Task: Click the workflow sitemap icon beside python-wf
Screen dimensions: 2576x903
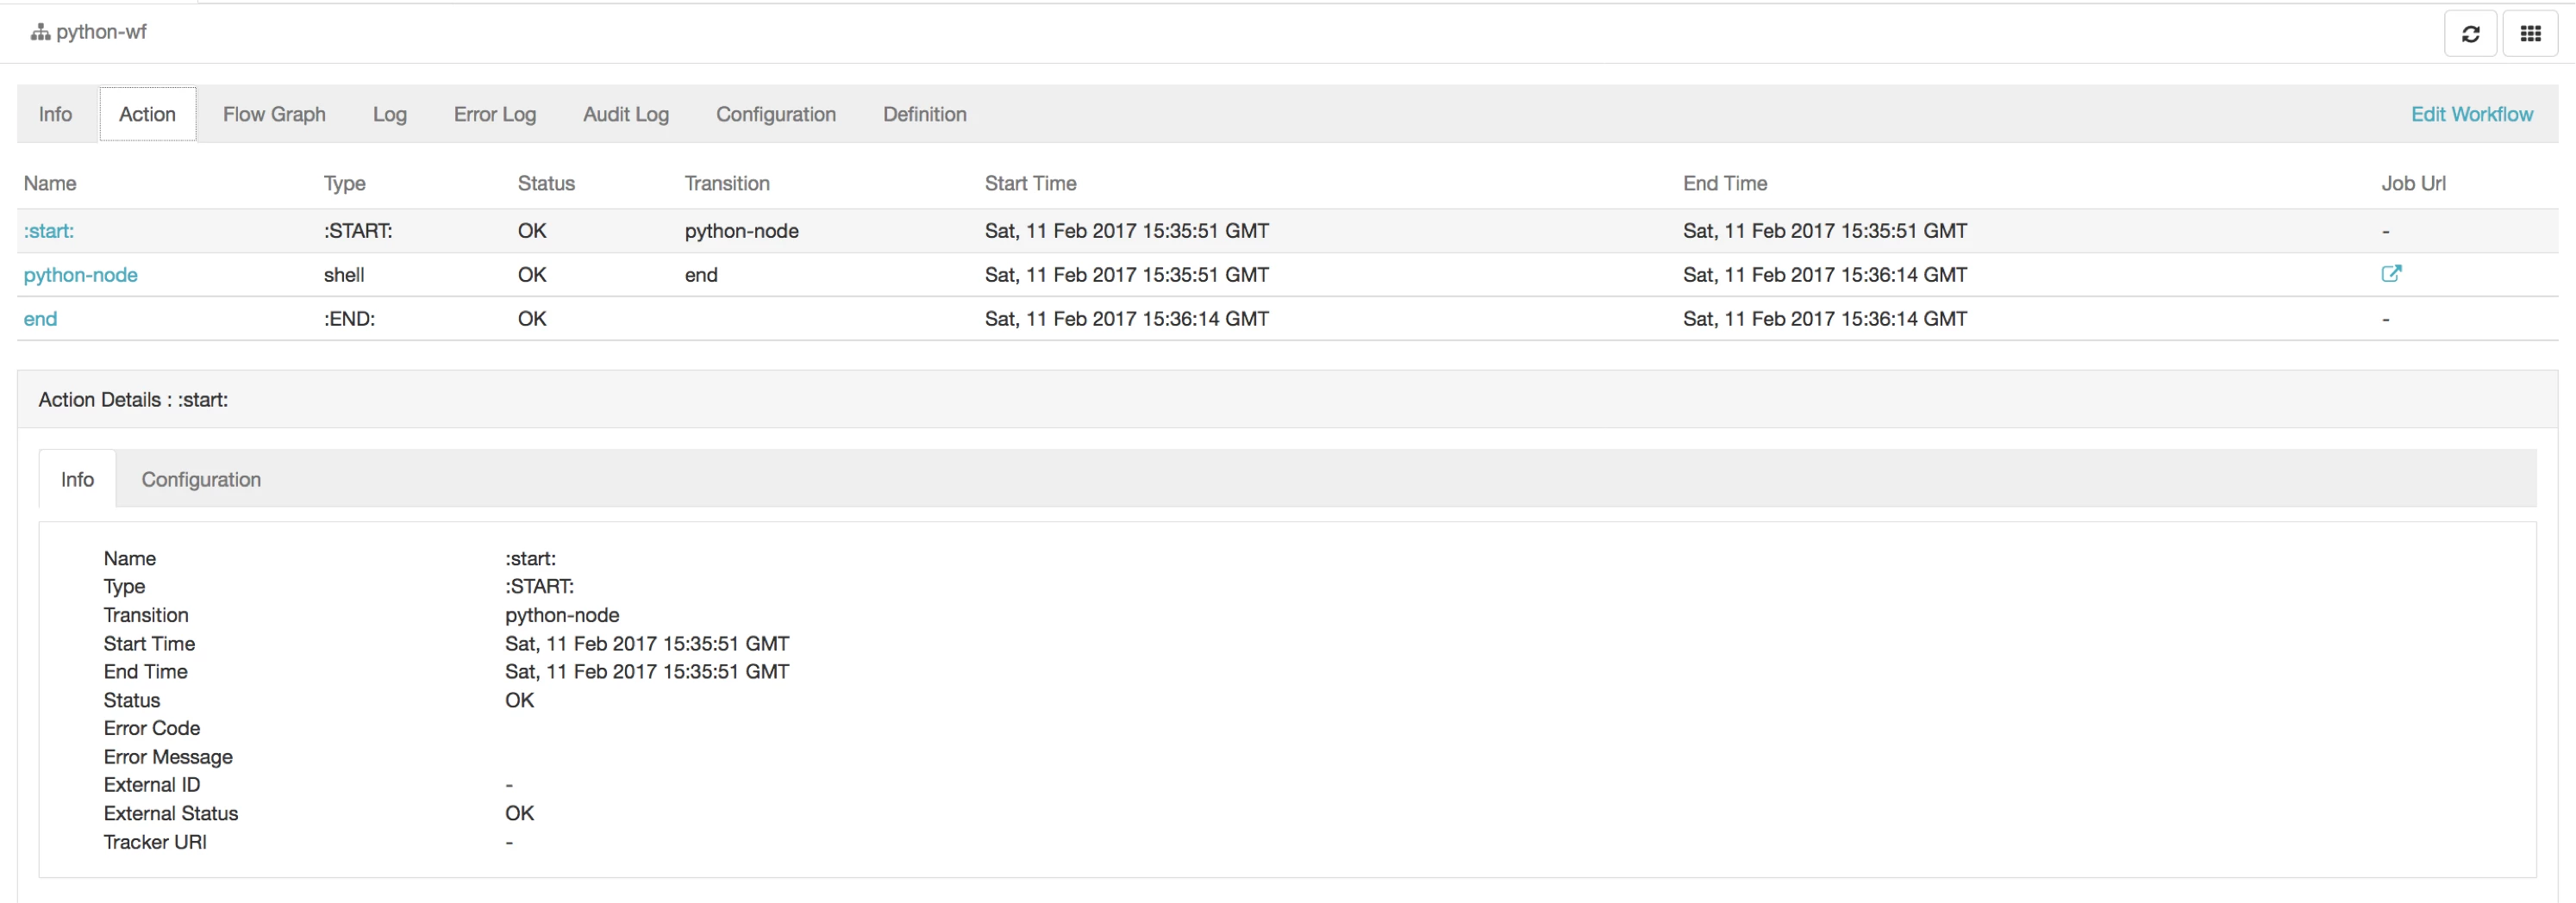Action: (40, 32)
